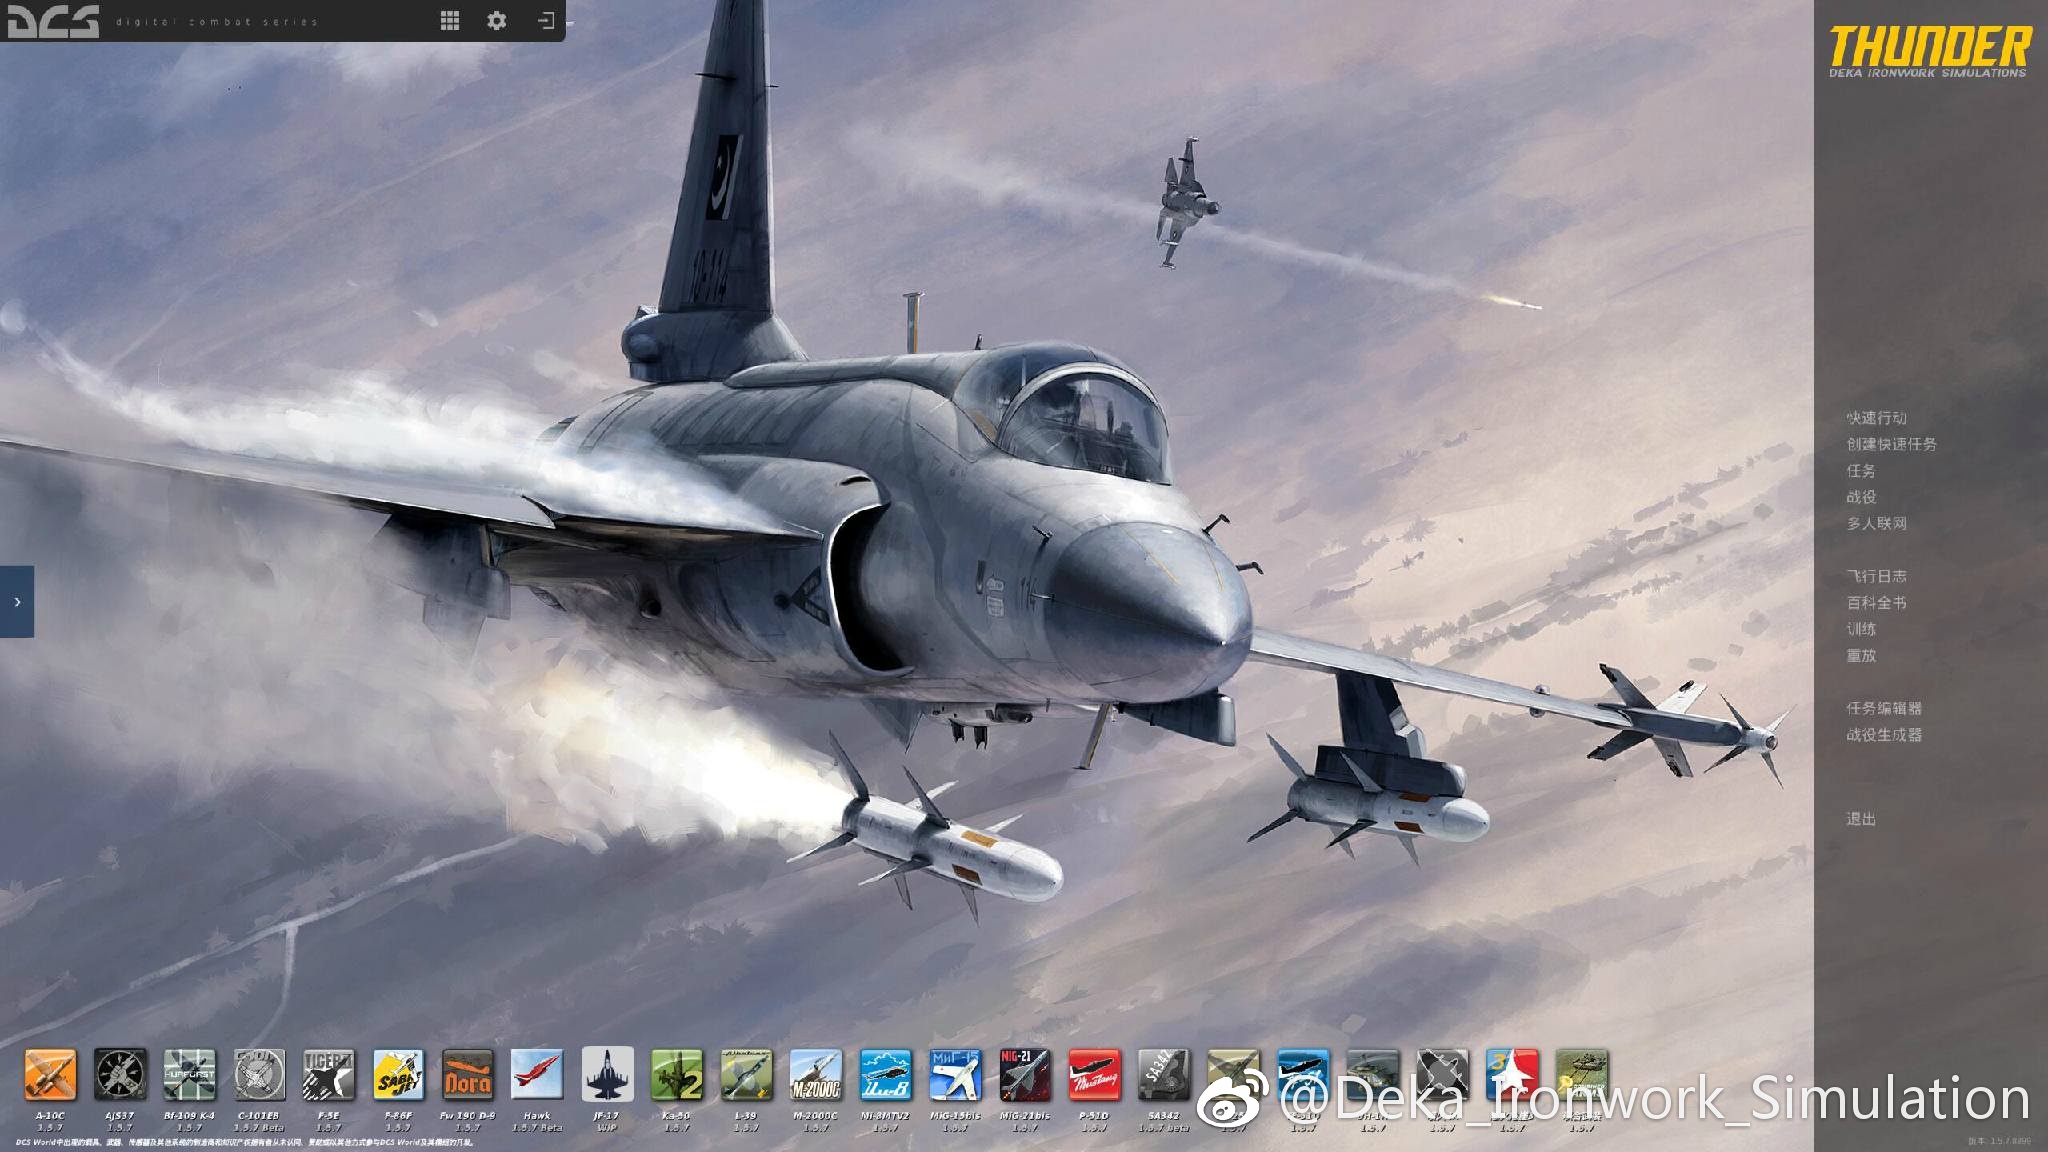The image size is (2048, 1152).
Task: Click 退出 to exit the game
Action: [x=1861, y=819]
